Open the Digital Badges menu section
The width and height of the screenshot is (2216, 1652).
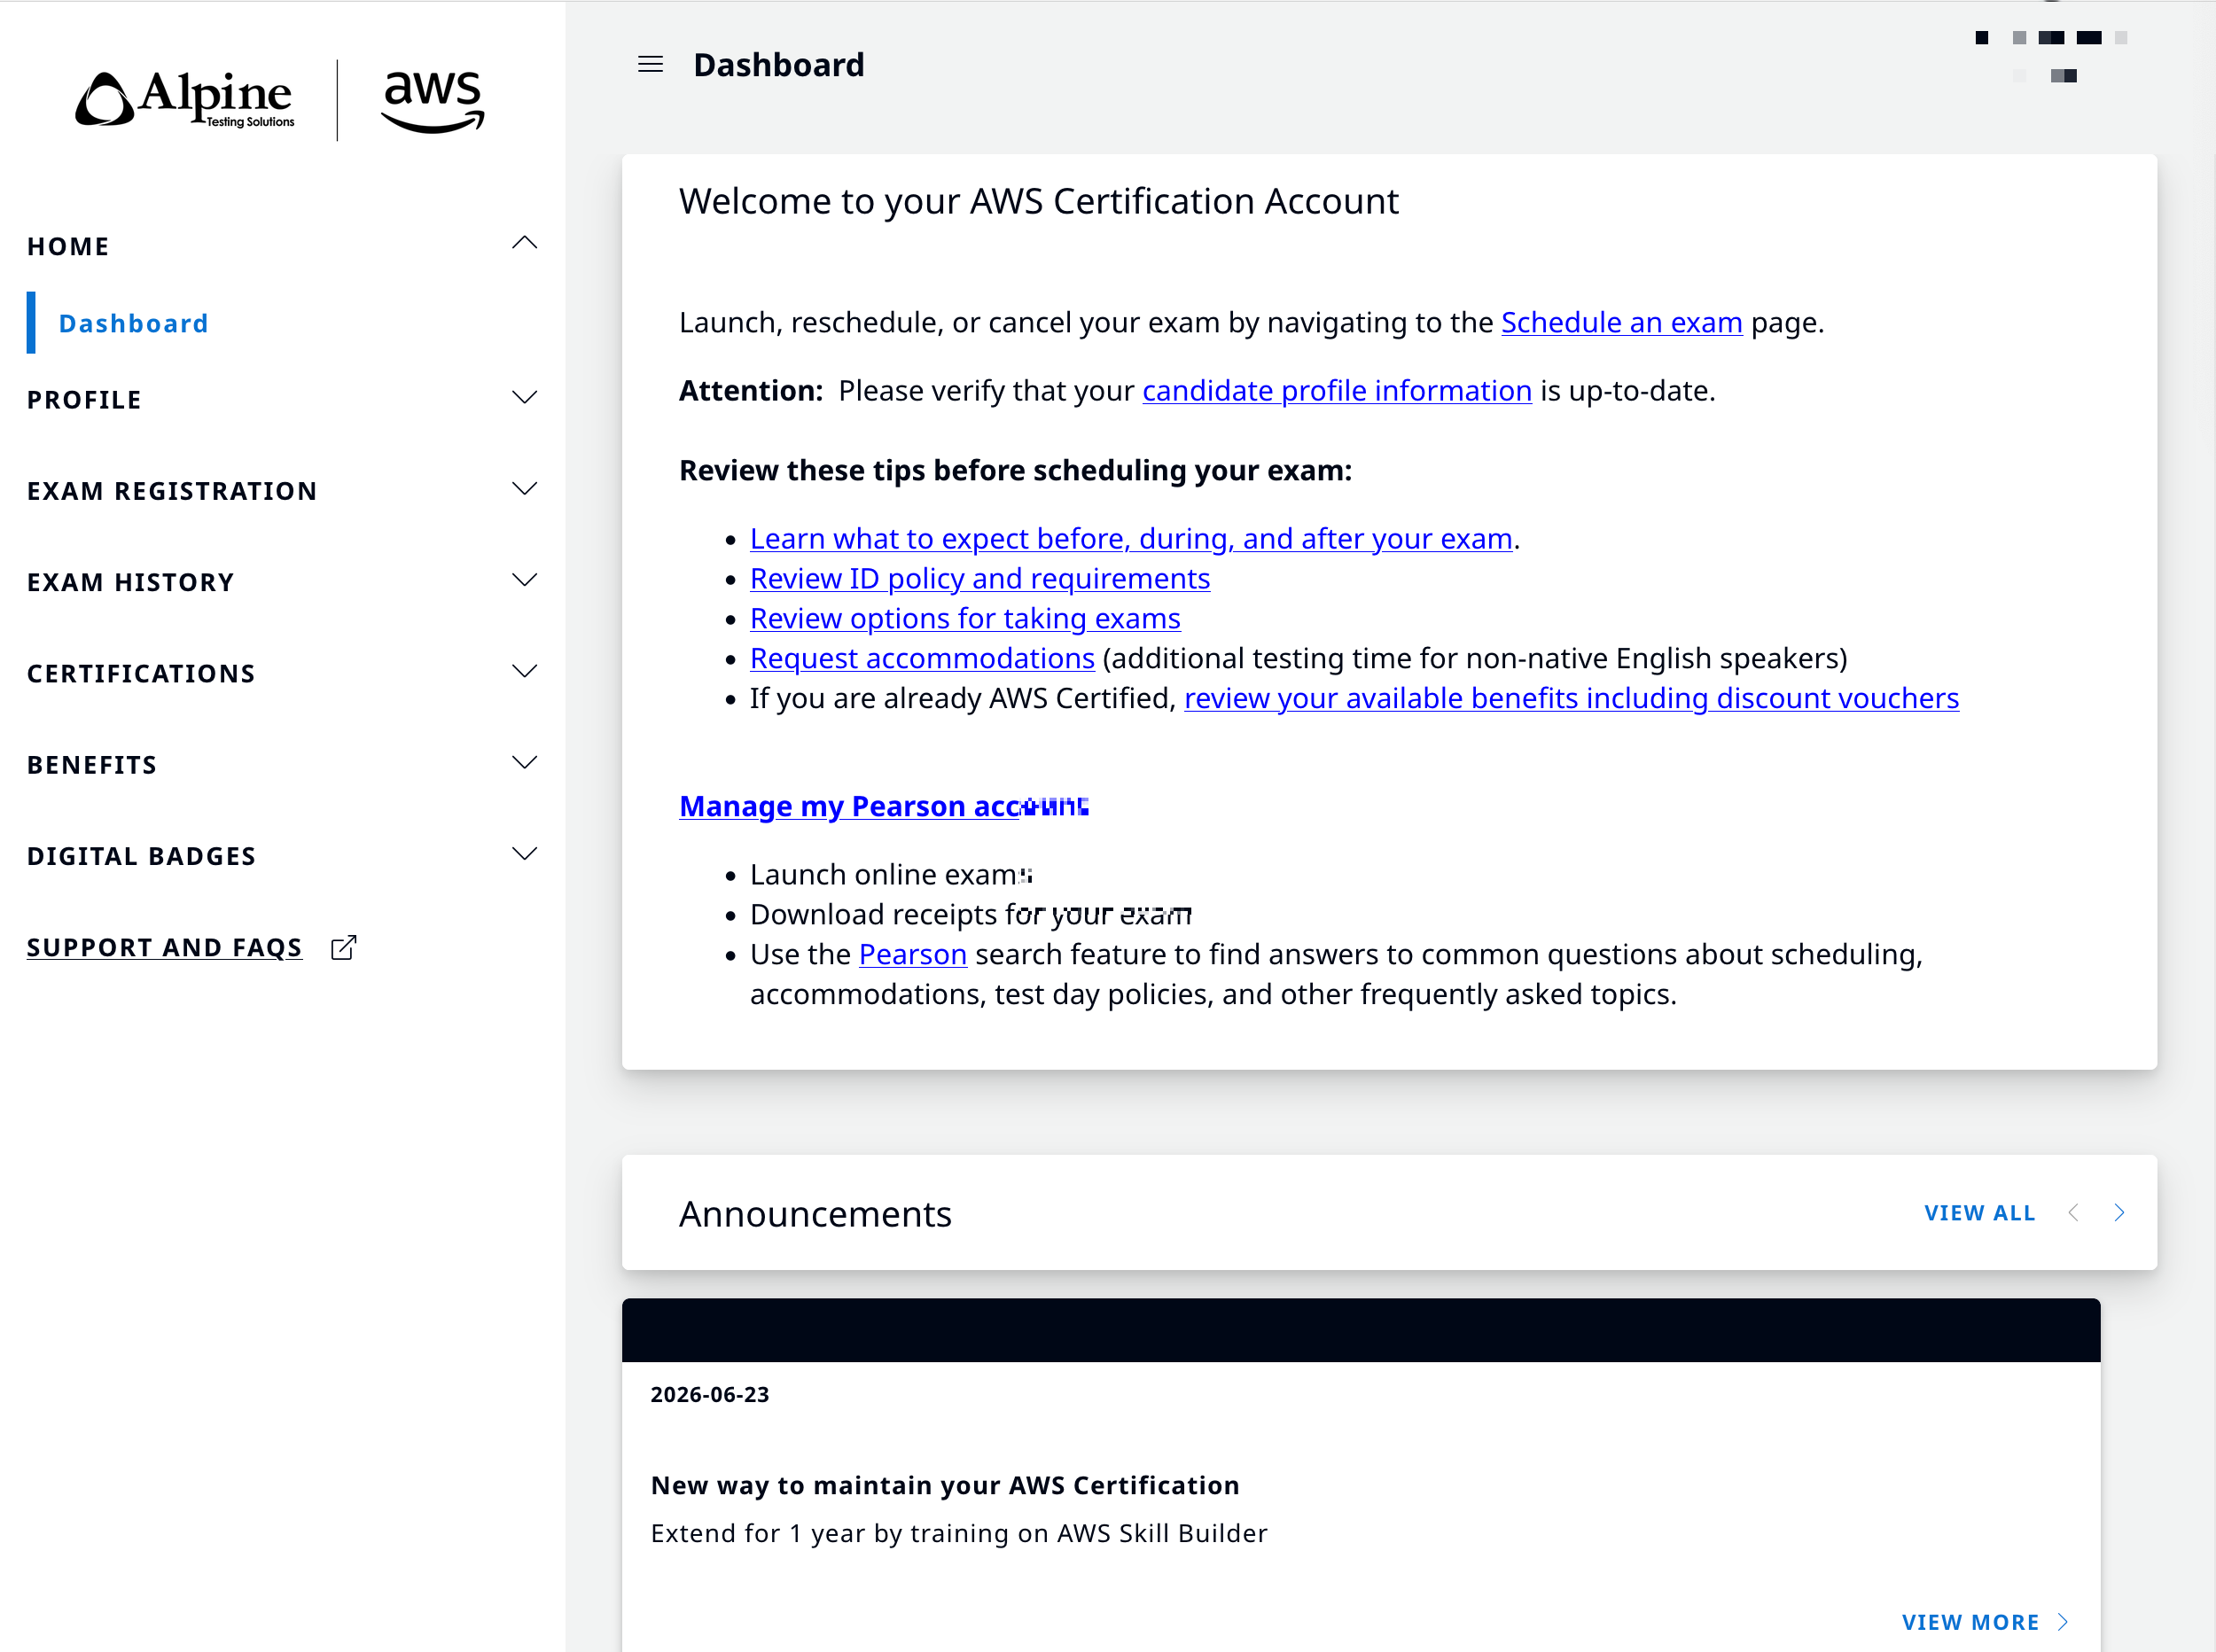click(x=282, y=855)
